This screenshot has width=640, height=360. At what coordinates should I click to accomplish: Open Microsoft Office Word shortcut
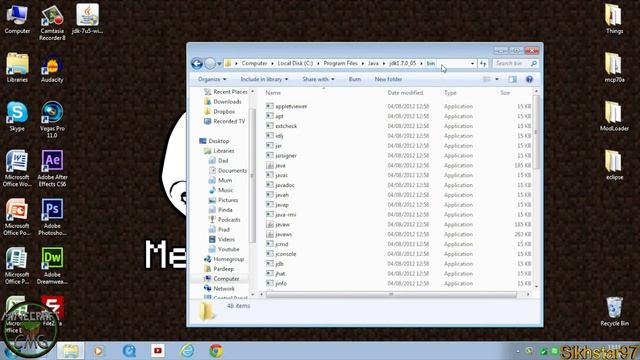[x=17, y=168]
